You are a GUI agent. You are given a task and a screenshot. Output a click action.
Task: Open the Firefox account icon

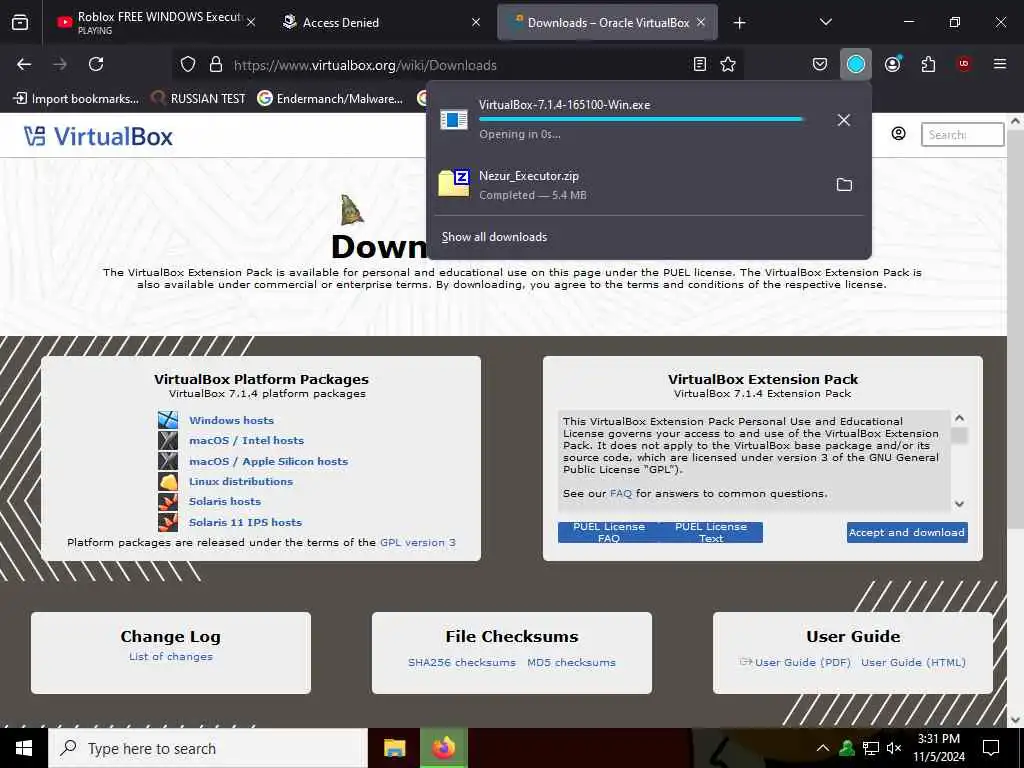coord(892,64)
